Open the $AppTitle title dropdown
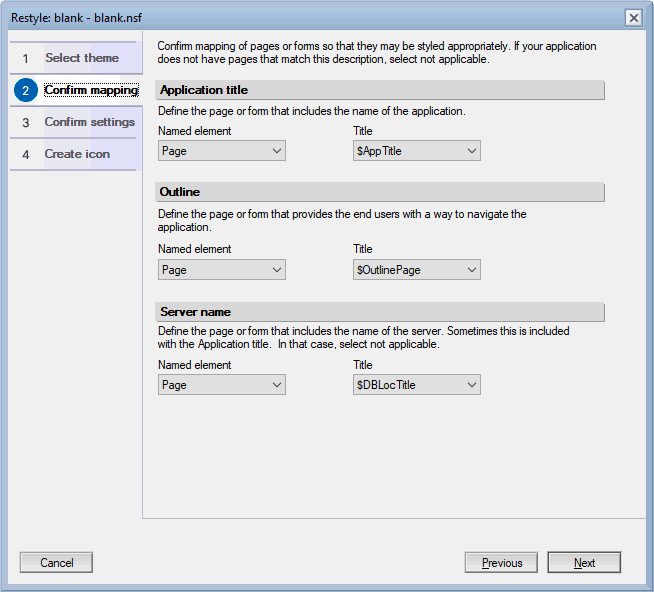This screenshot has height=592, width=654. [417, 151]
